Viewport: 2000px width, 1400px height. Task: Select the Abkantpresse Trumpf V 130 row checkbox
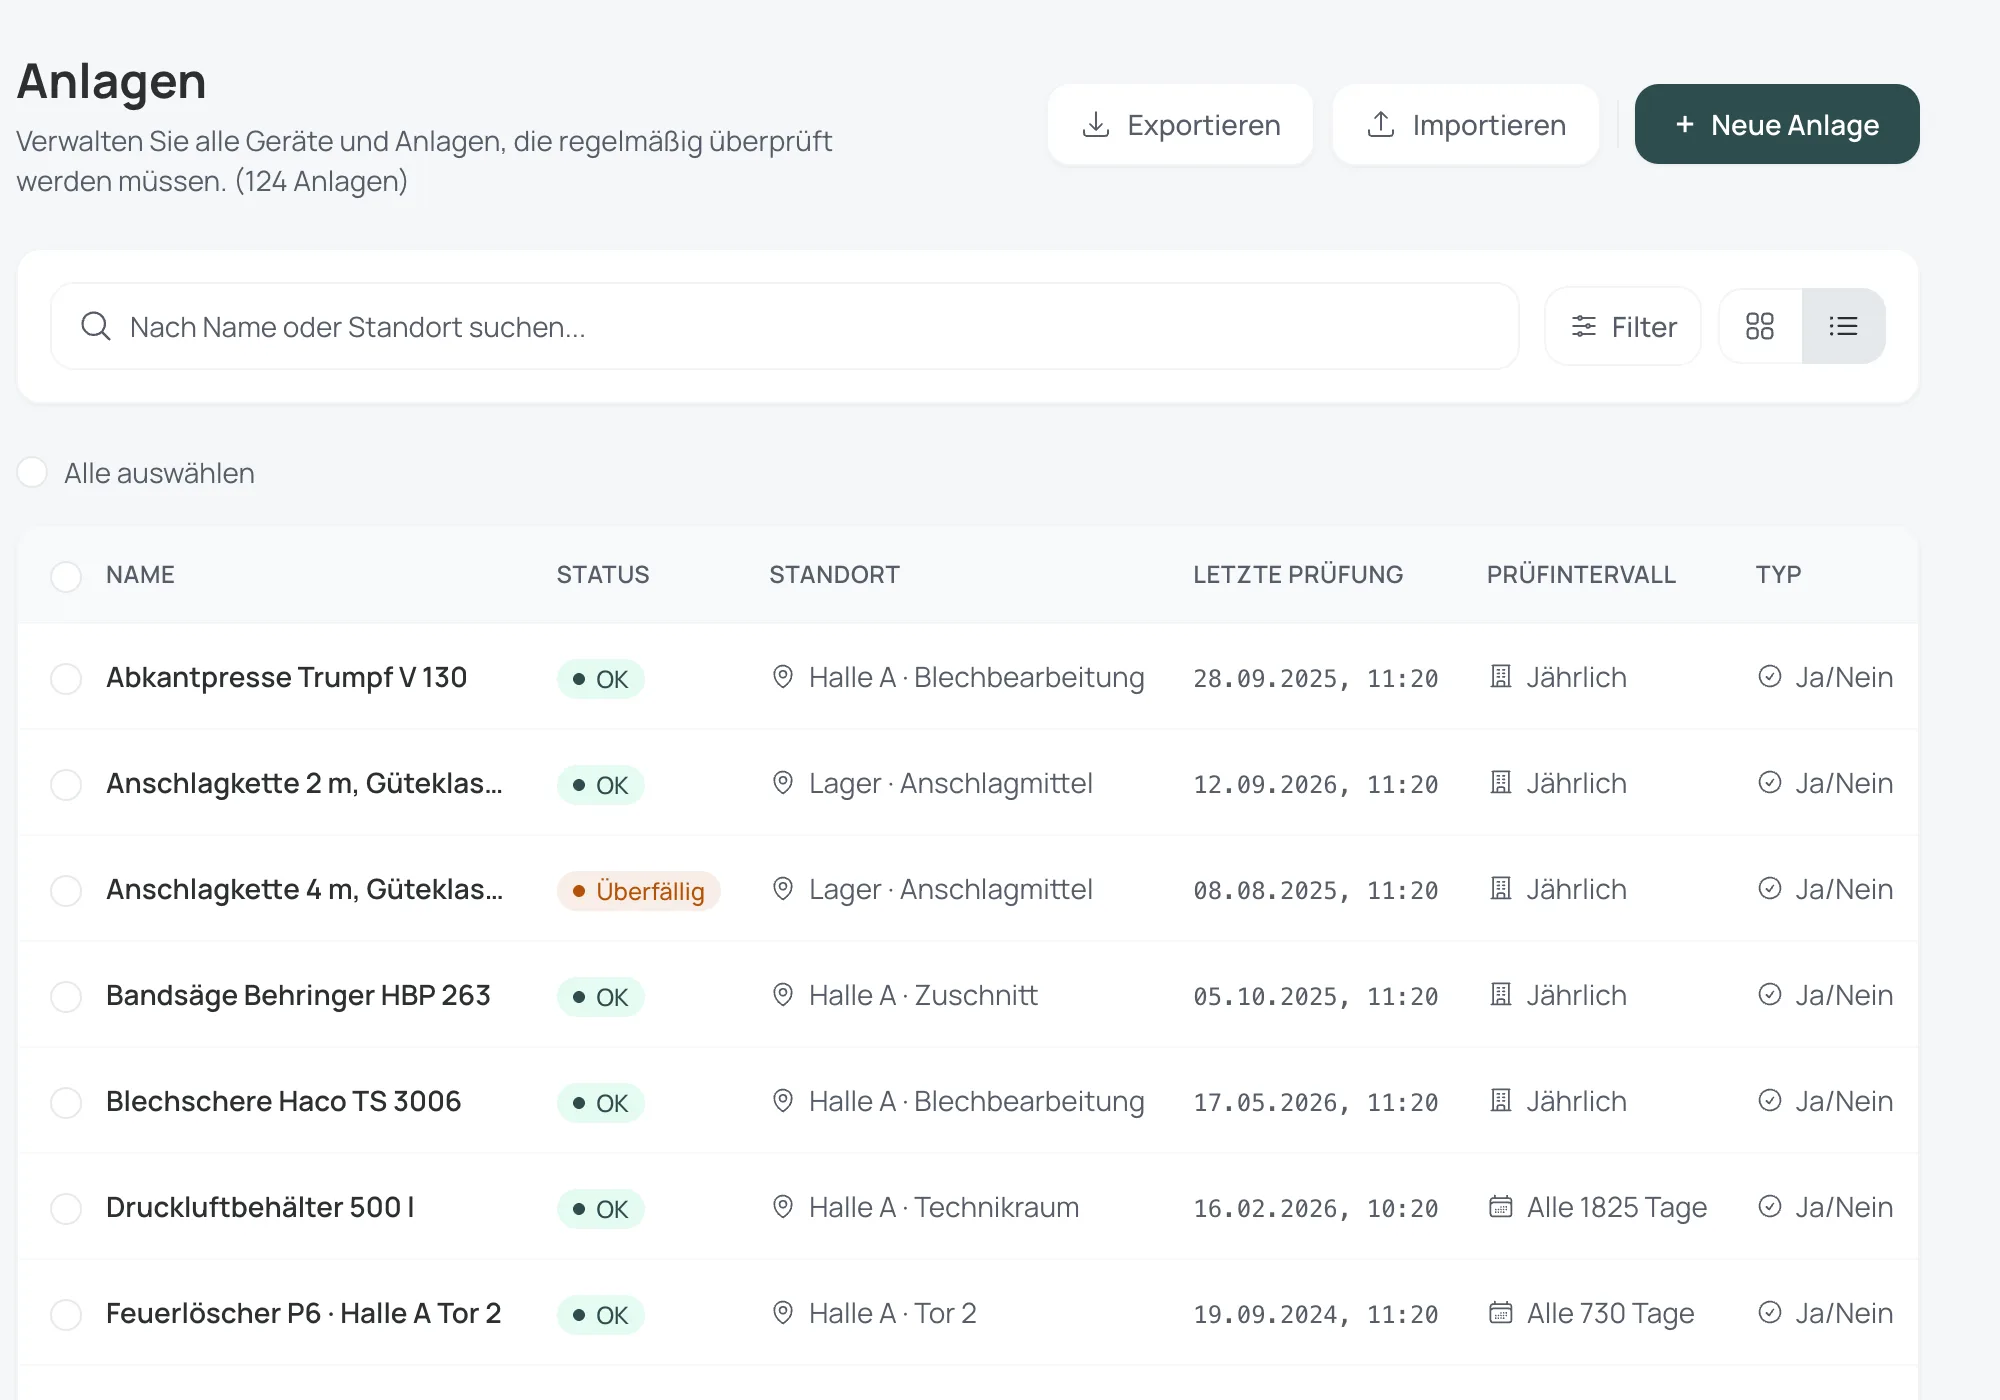point(66,678)
